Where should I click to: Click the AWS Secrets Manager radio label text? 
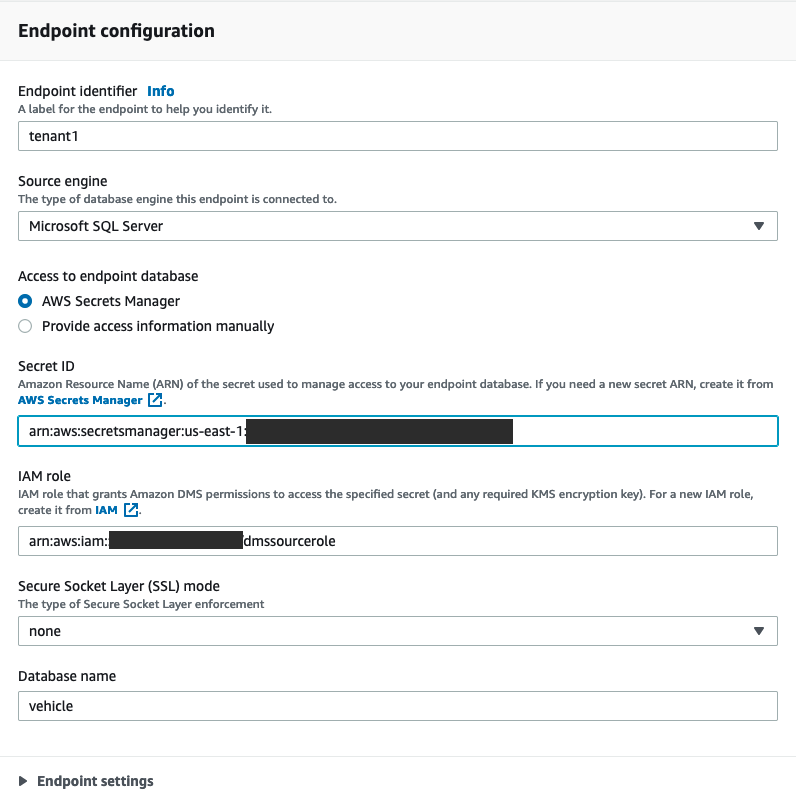pyautogui.click(x=111, y=301)
